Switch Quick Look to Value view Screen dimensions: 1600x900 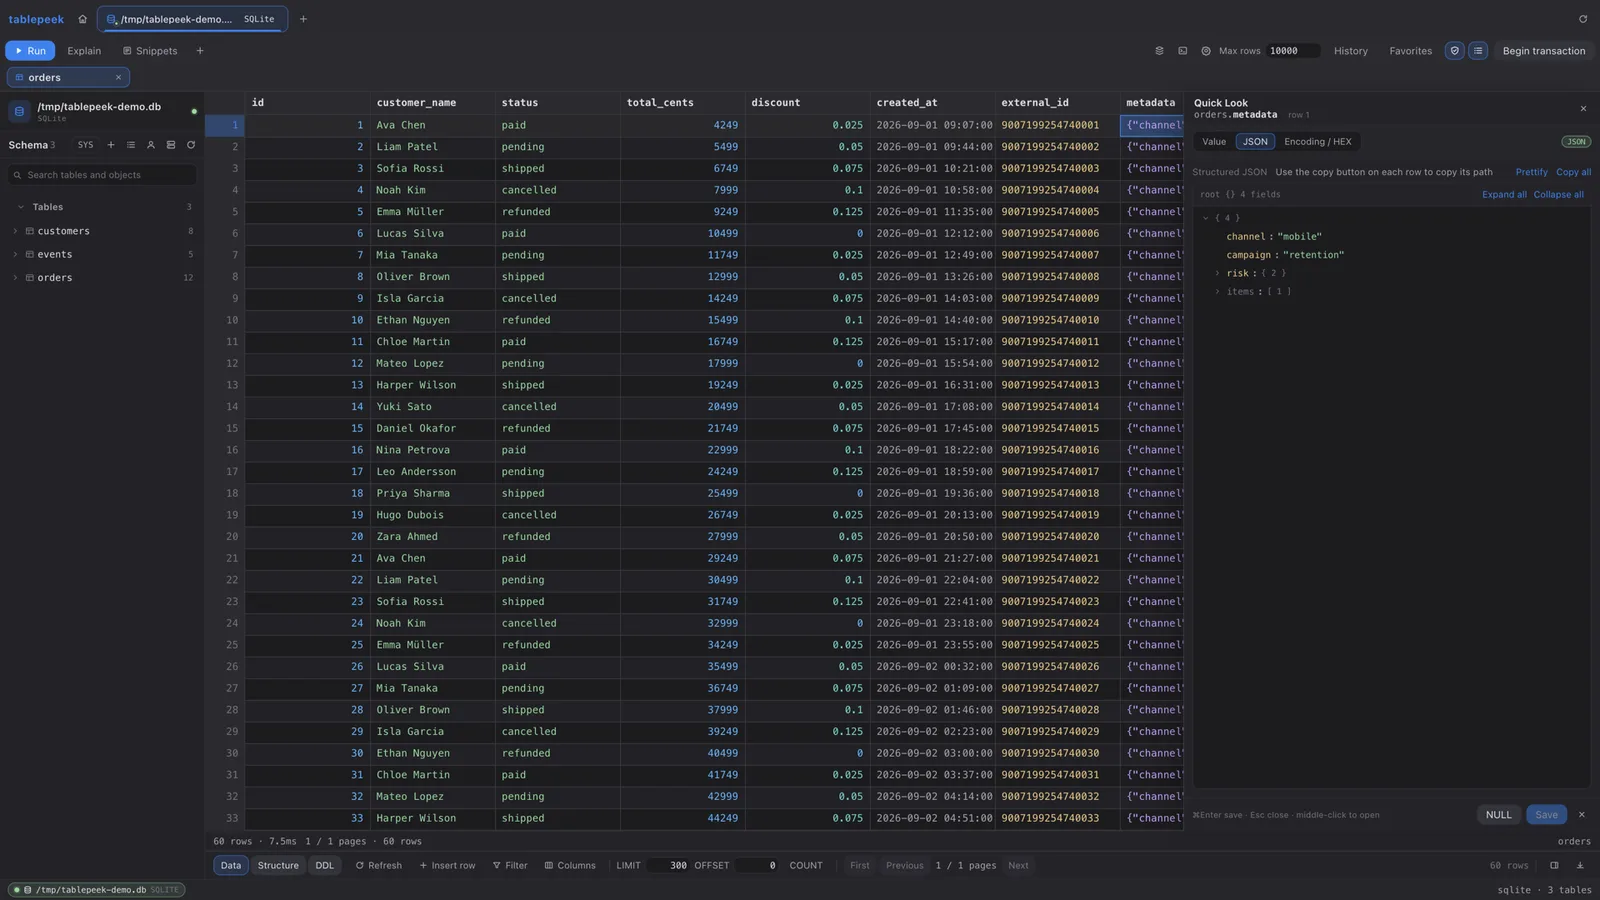[x=1214, y=142]
